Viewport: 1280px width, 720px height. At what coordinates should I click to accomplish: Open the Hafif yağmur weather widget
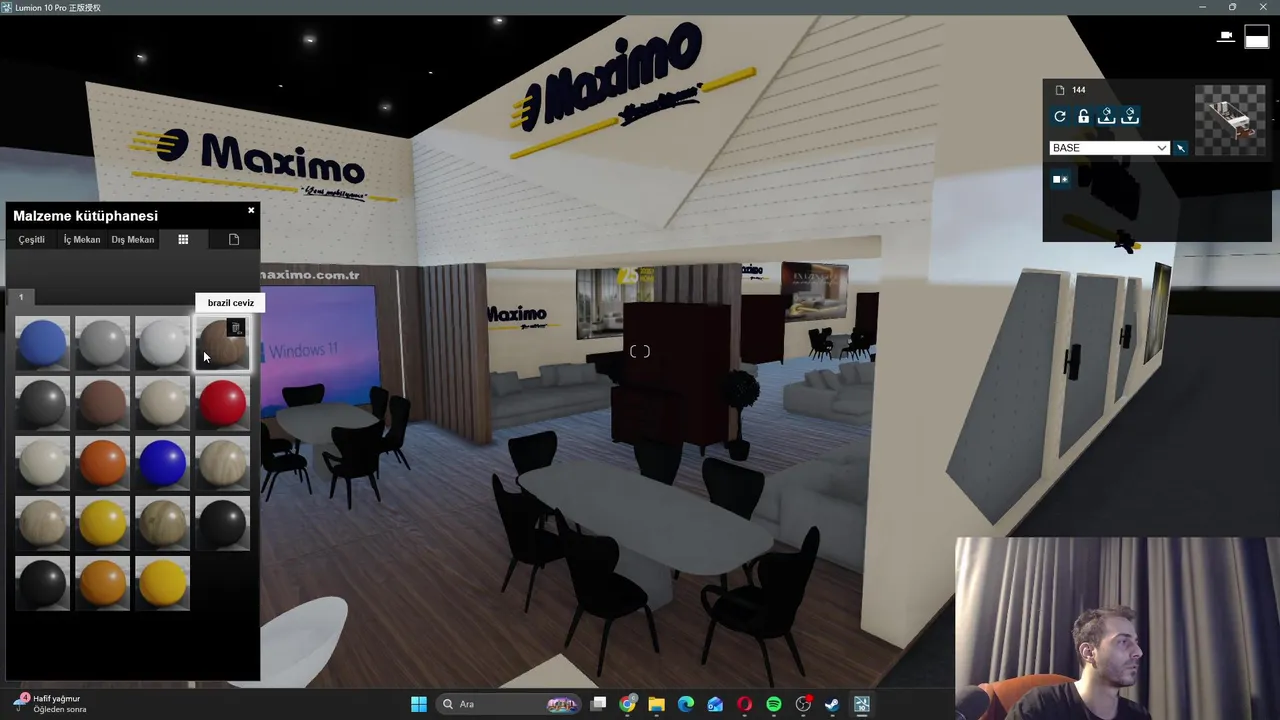coord(48,704)
